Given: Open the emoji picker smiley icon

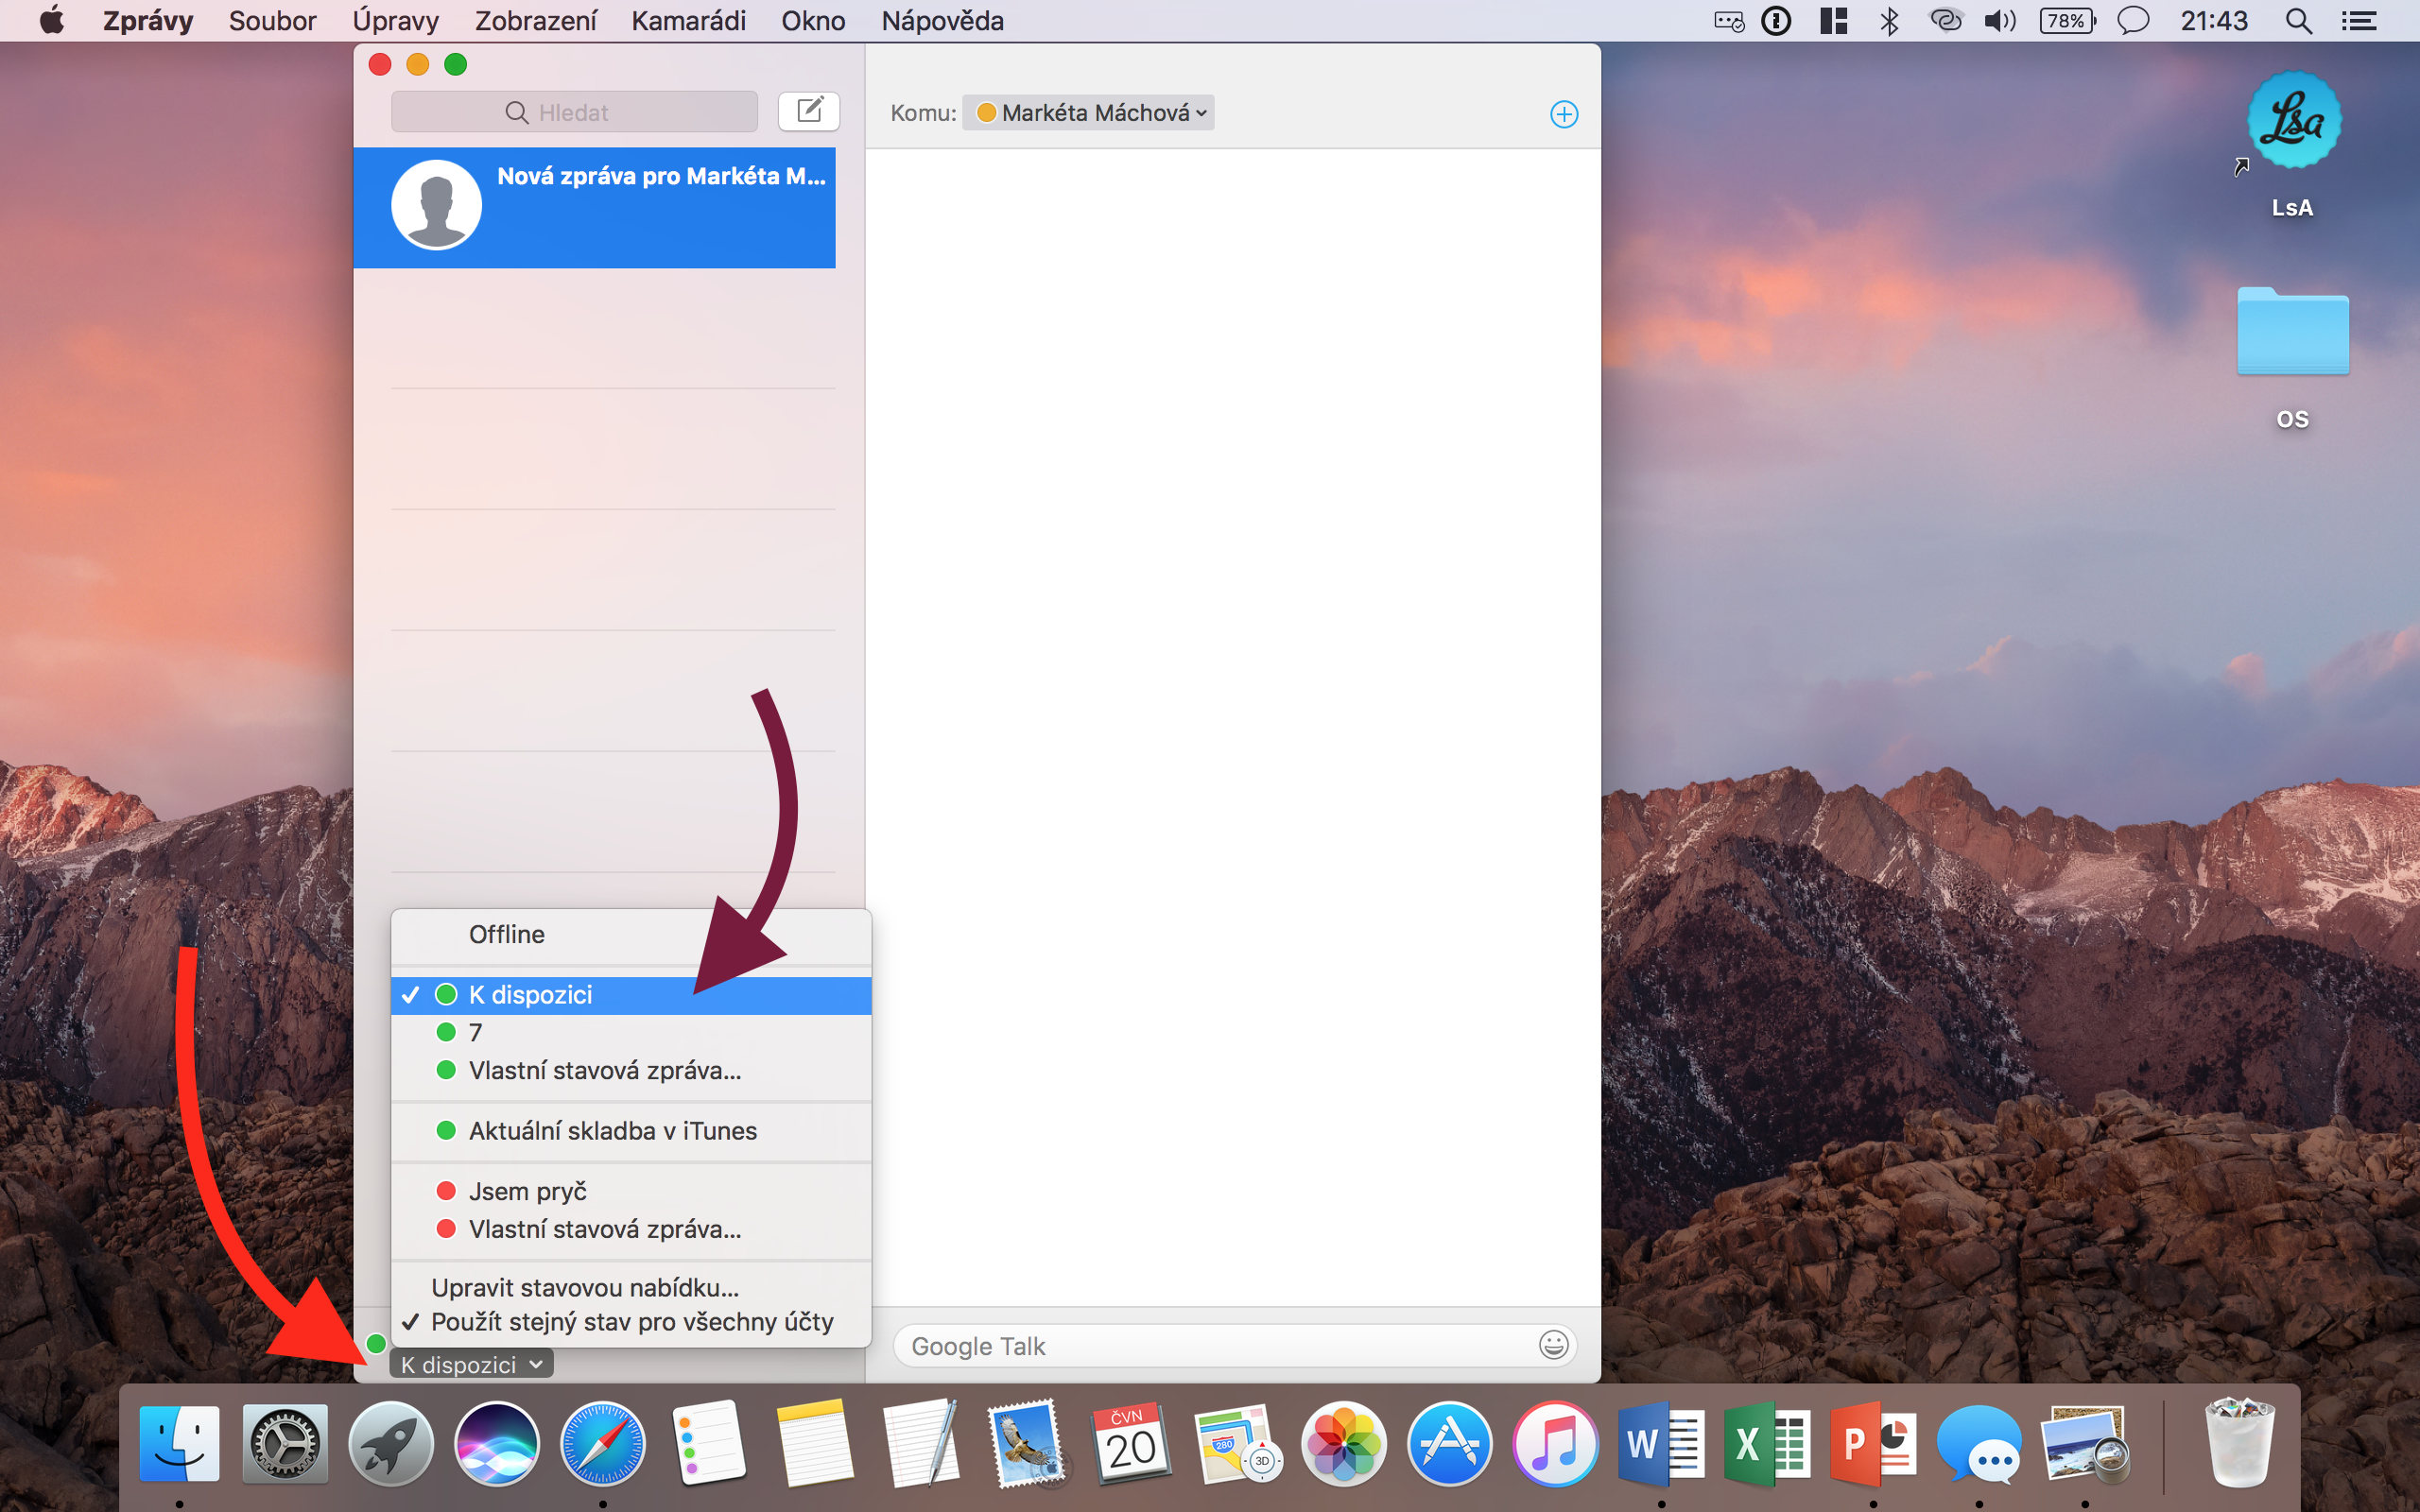Looking at the screenshot, I should pos(1553,1345).
